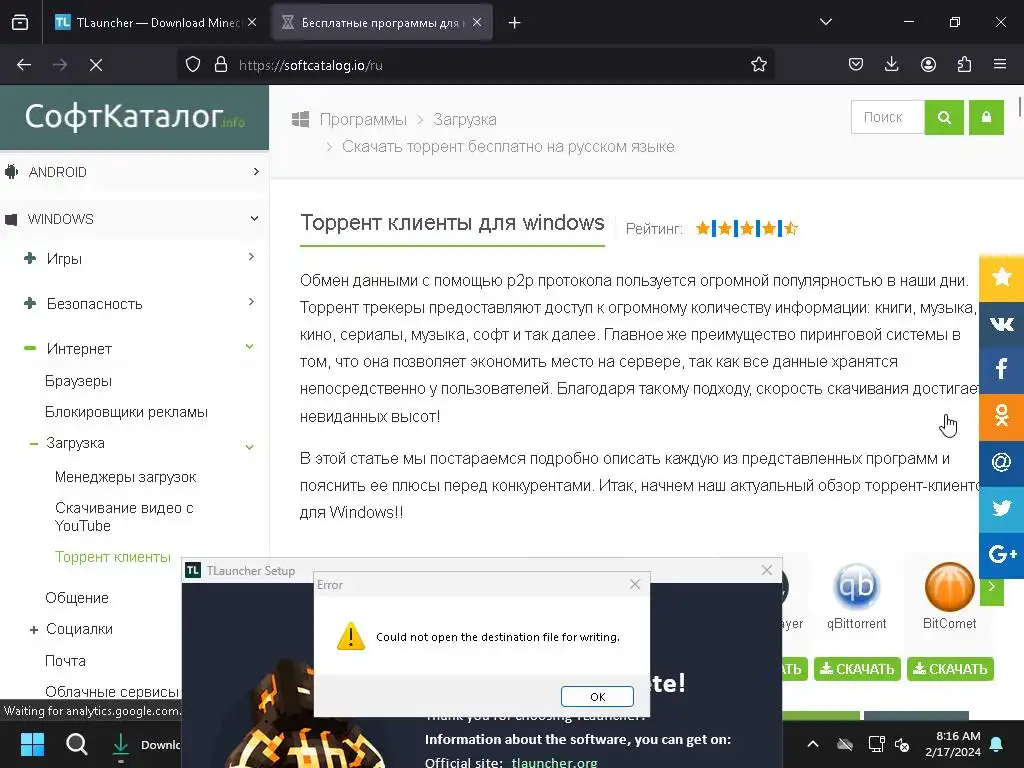Expand the ANDROID sidebar section
Image resolution: width=1024 pixels, height=768 pixels.
click(x=256, y=171)
